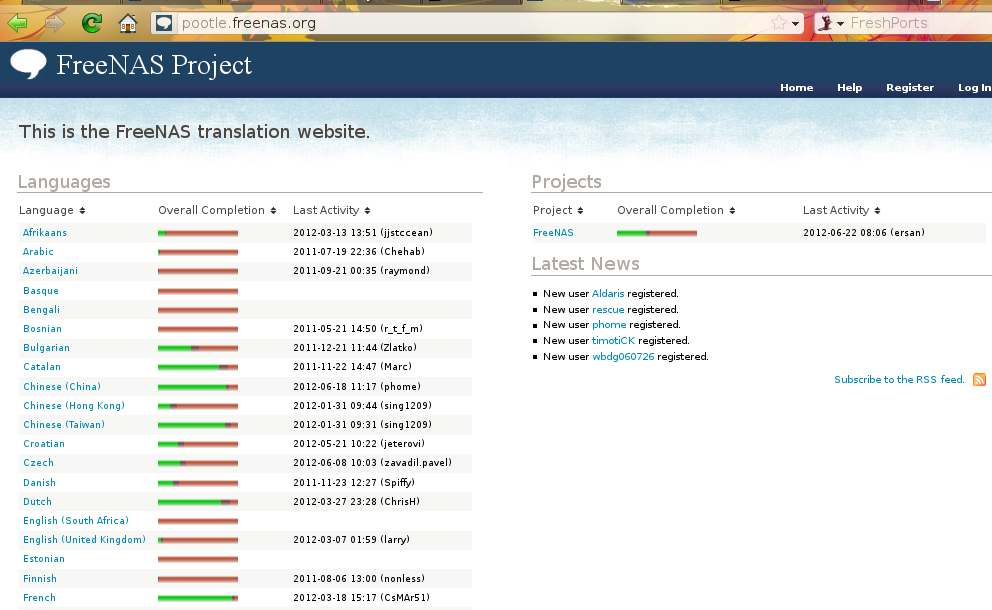This screenshot has width=992, height=610.
Task: Click the FreeNAS project completion bar
Action: coord(657,233)
